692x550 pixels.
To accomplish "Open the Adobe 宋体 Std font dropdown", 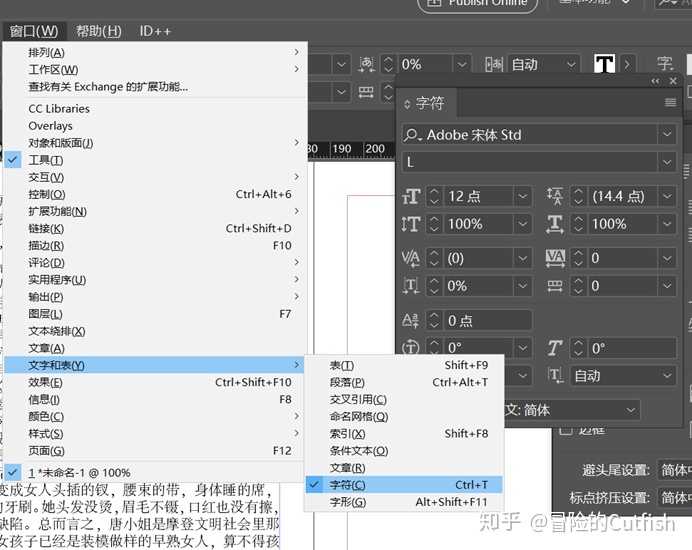I will (667, 135).
